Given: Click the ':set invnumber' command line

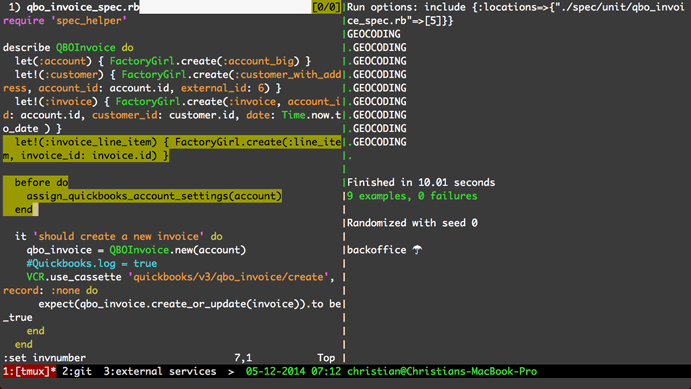Looking at the screenshot, I should (x=45, y=358).
